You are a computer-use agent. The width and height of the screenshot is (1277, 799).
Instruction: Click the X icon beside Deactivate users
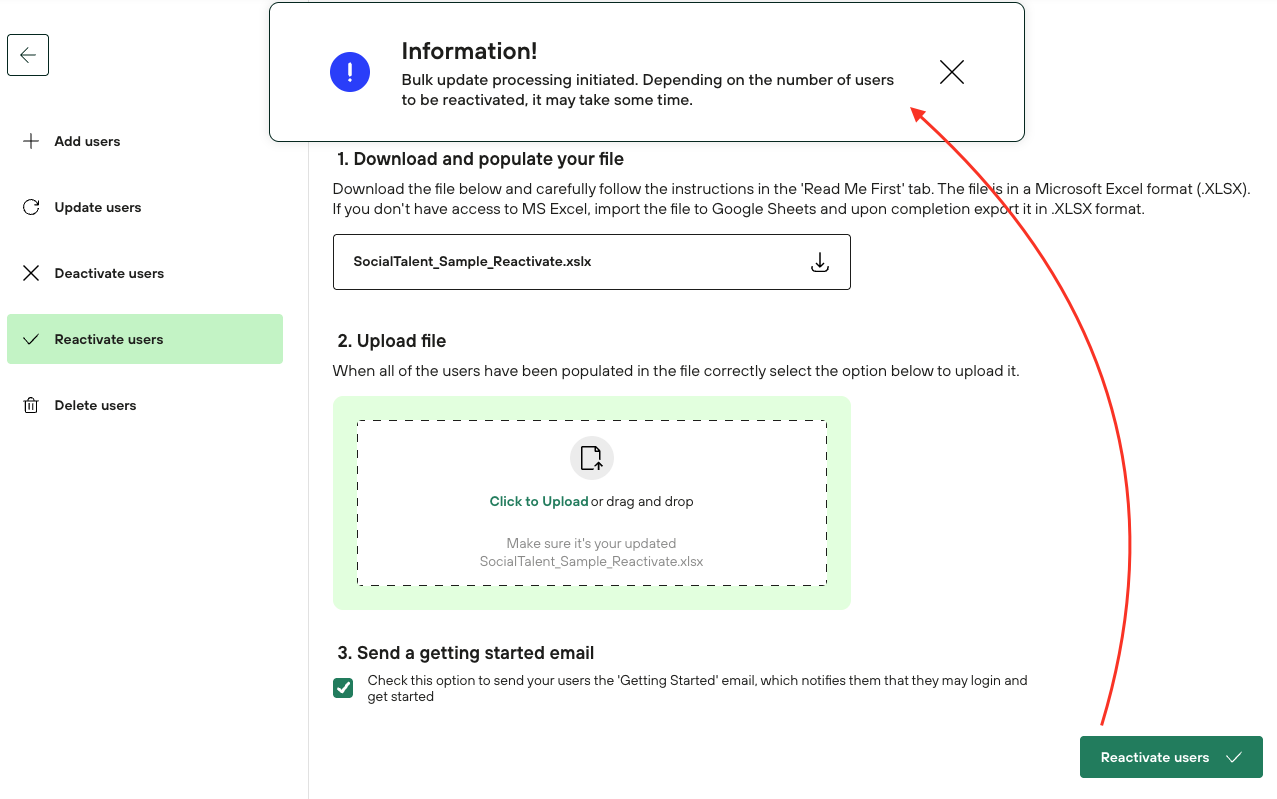pyautogui.click(x=31, y=273)
